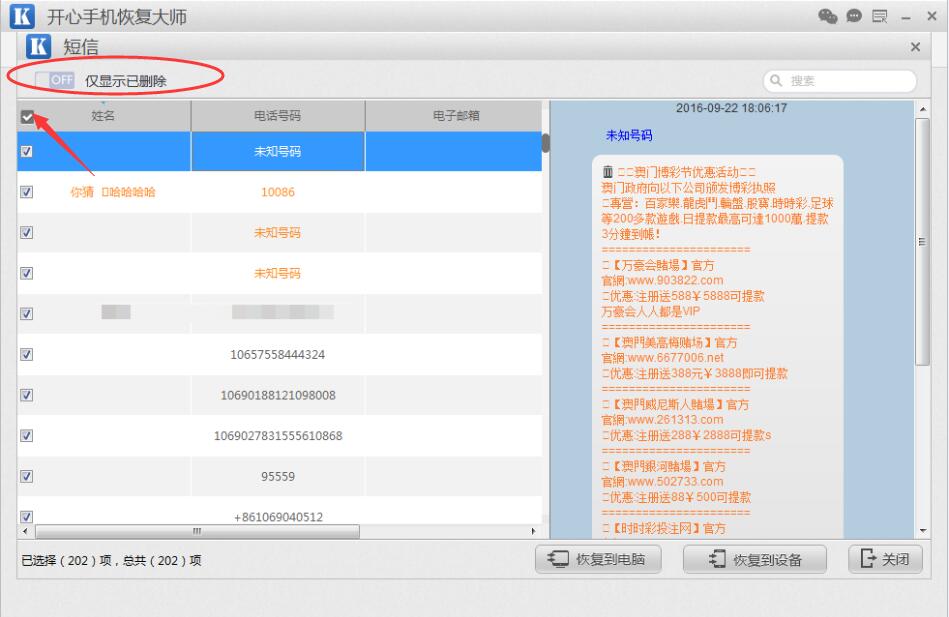This screenshot has width=949, height=617.
Task: Uncheck checkbox for 10657558444324 row
Action: (x=27, y=354)
